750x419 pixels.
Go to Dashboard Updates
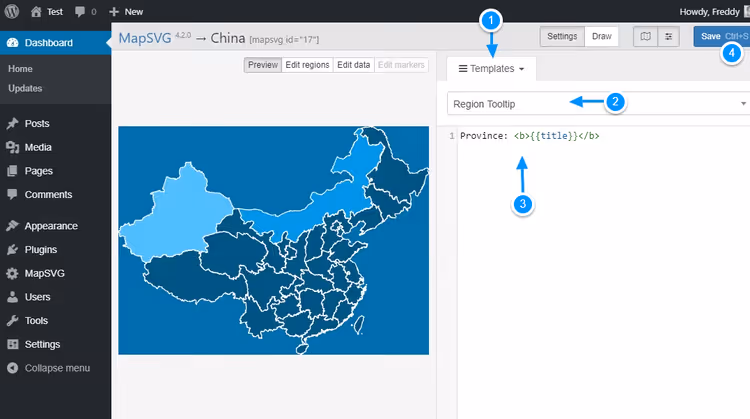coord(25,88)
